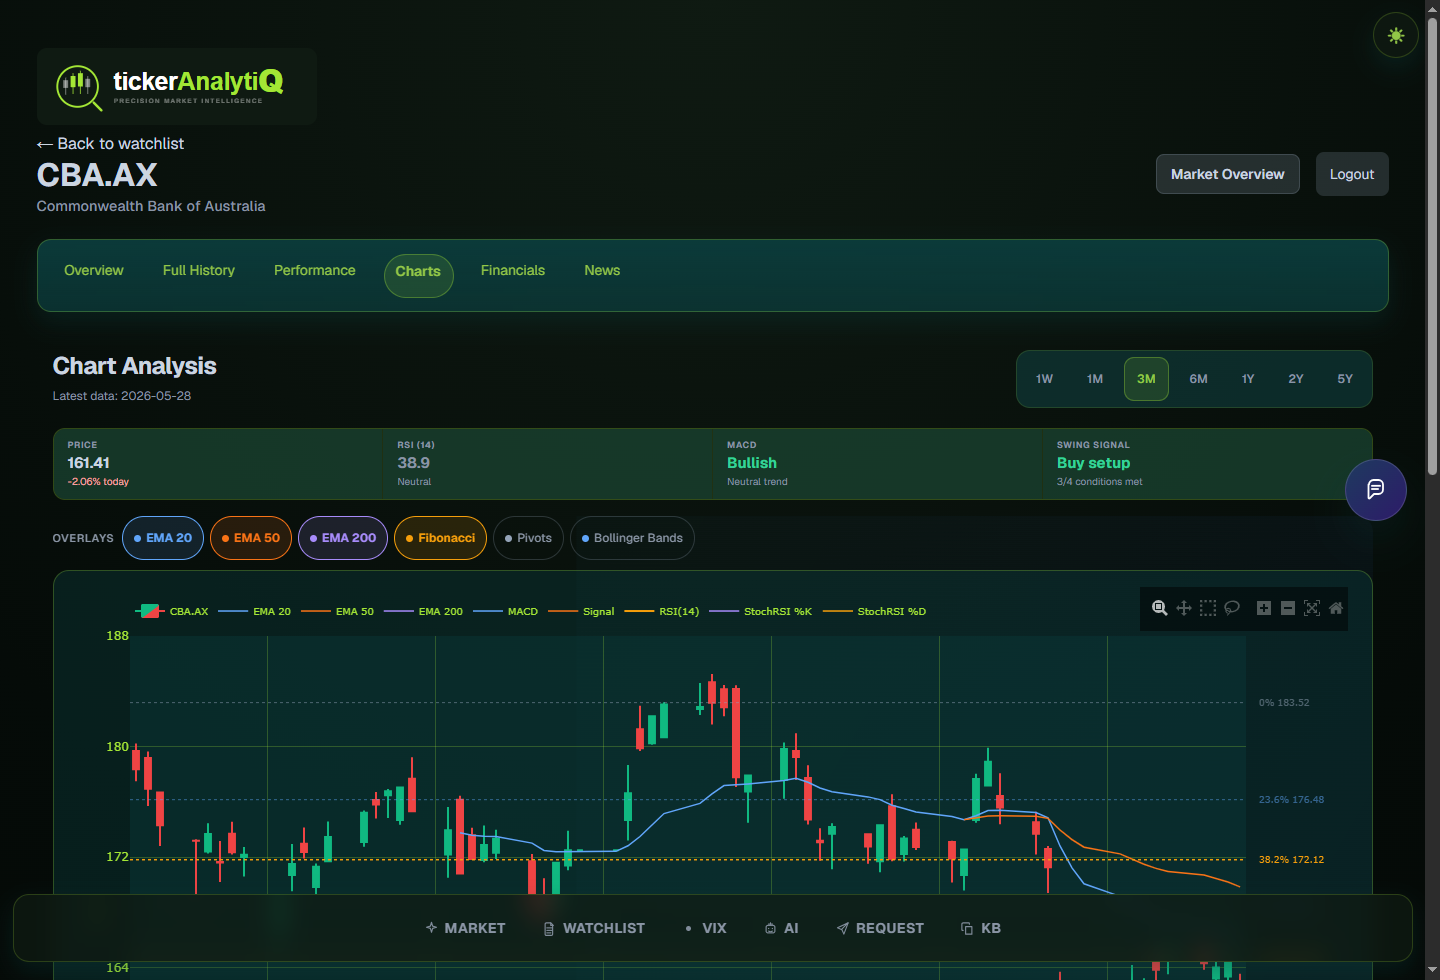Toggle the StochRSI %K legend trace
The image size is (1440, 980).
[761, 611]
